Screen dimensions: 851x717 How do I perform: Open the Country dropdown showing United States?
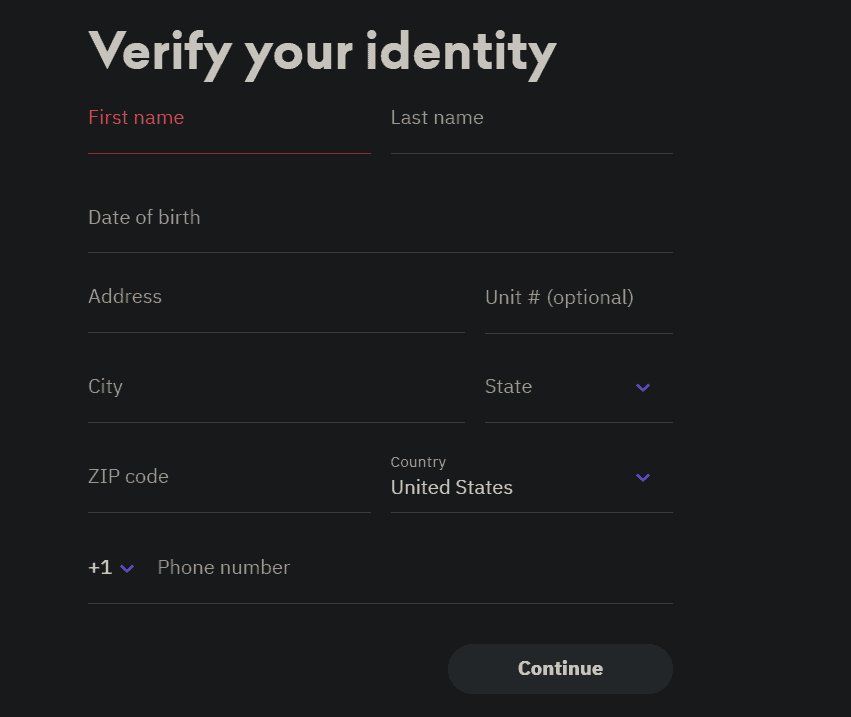pyautogui.click(x=452, y=488)
